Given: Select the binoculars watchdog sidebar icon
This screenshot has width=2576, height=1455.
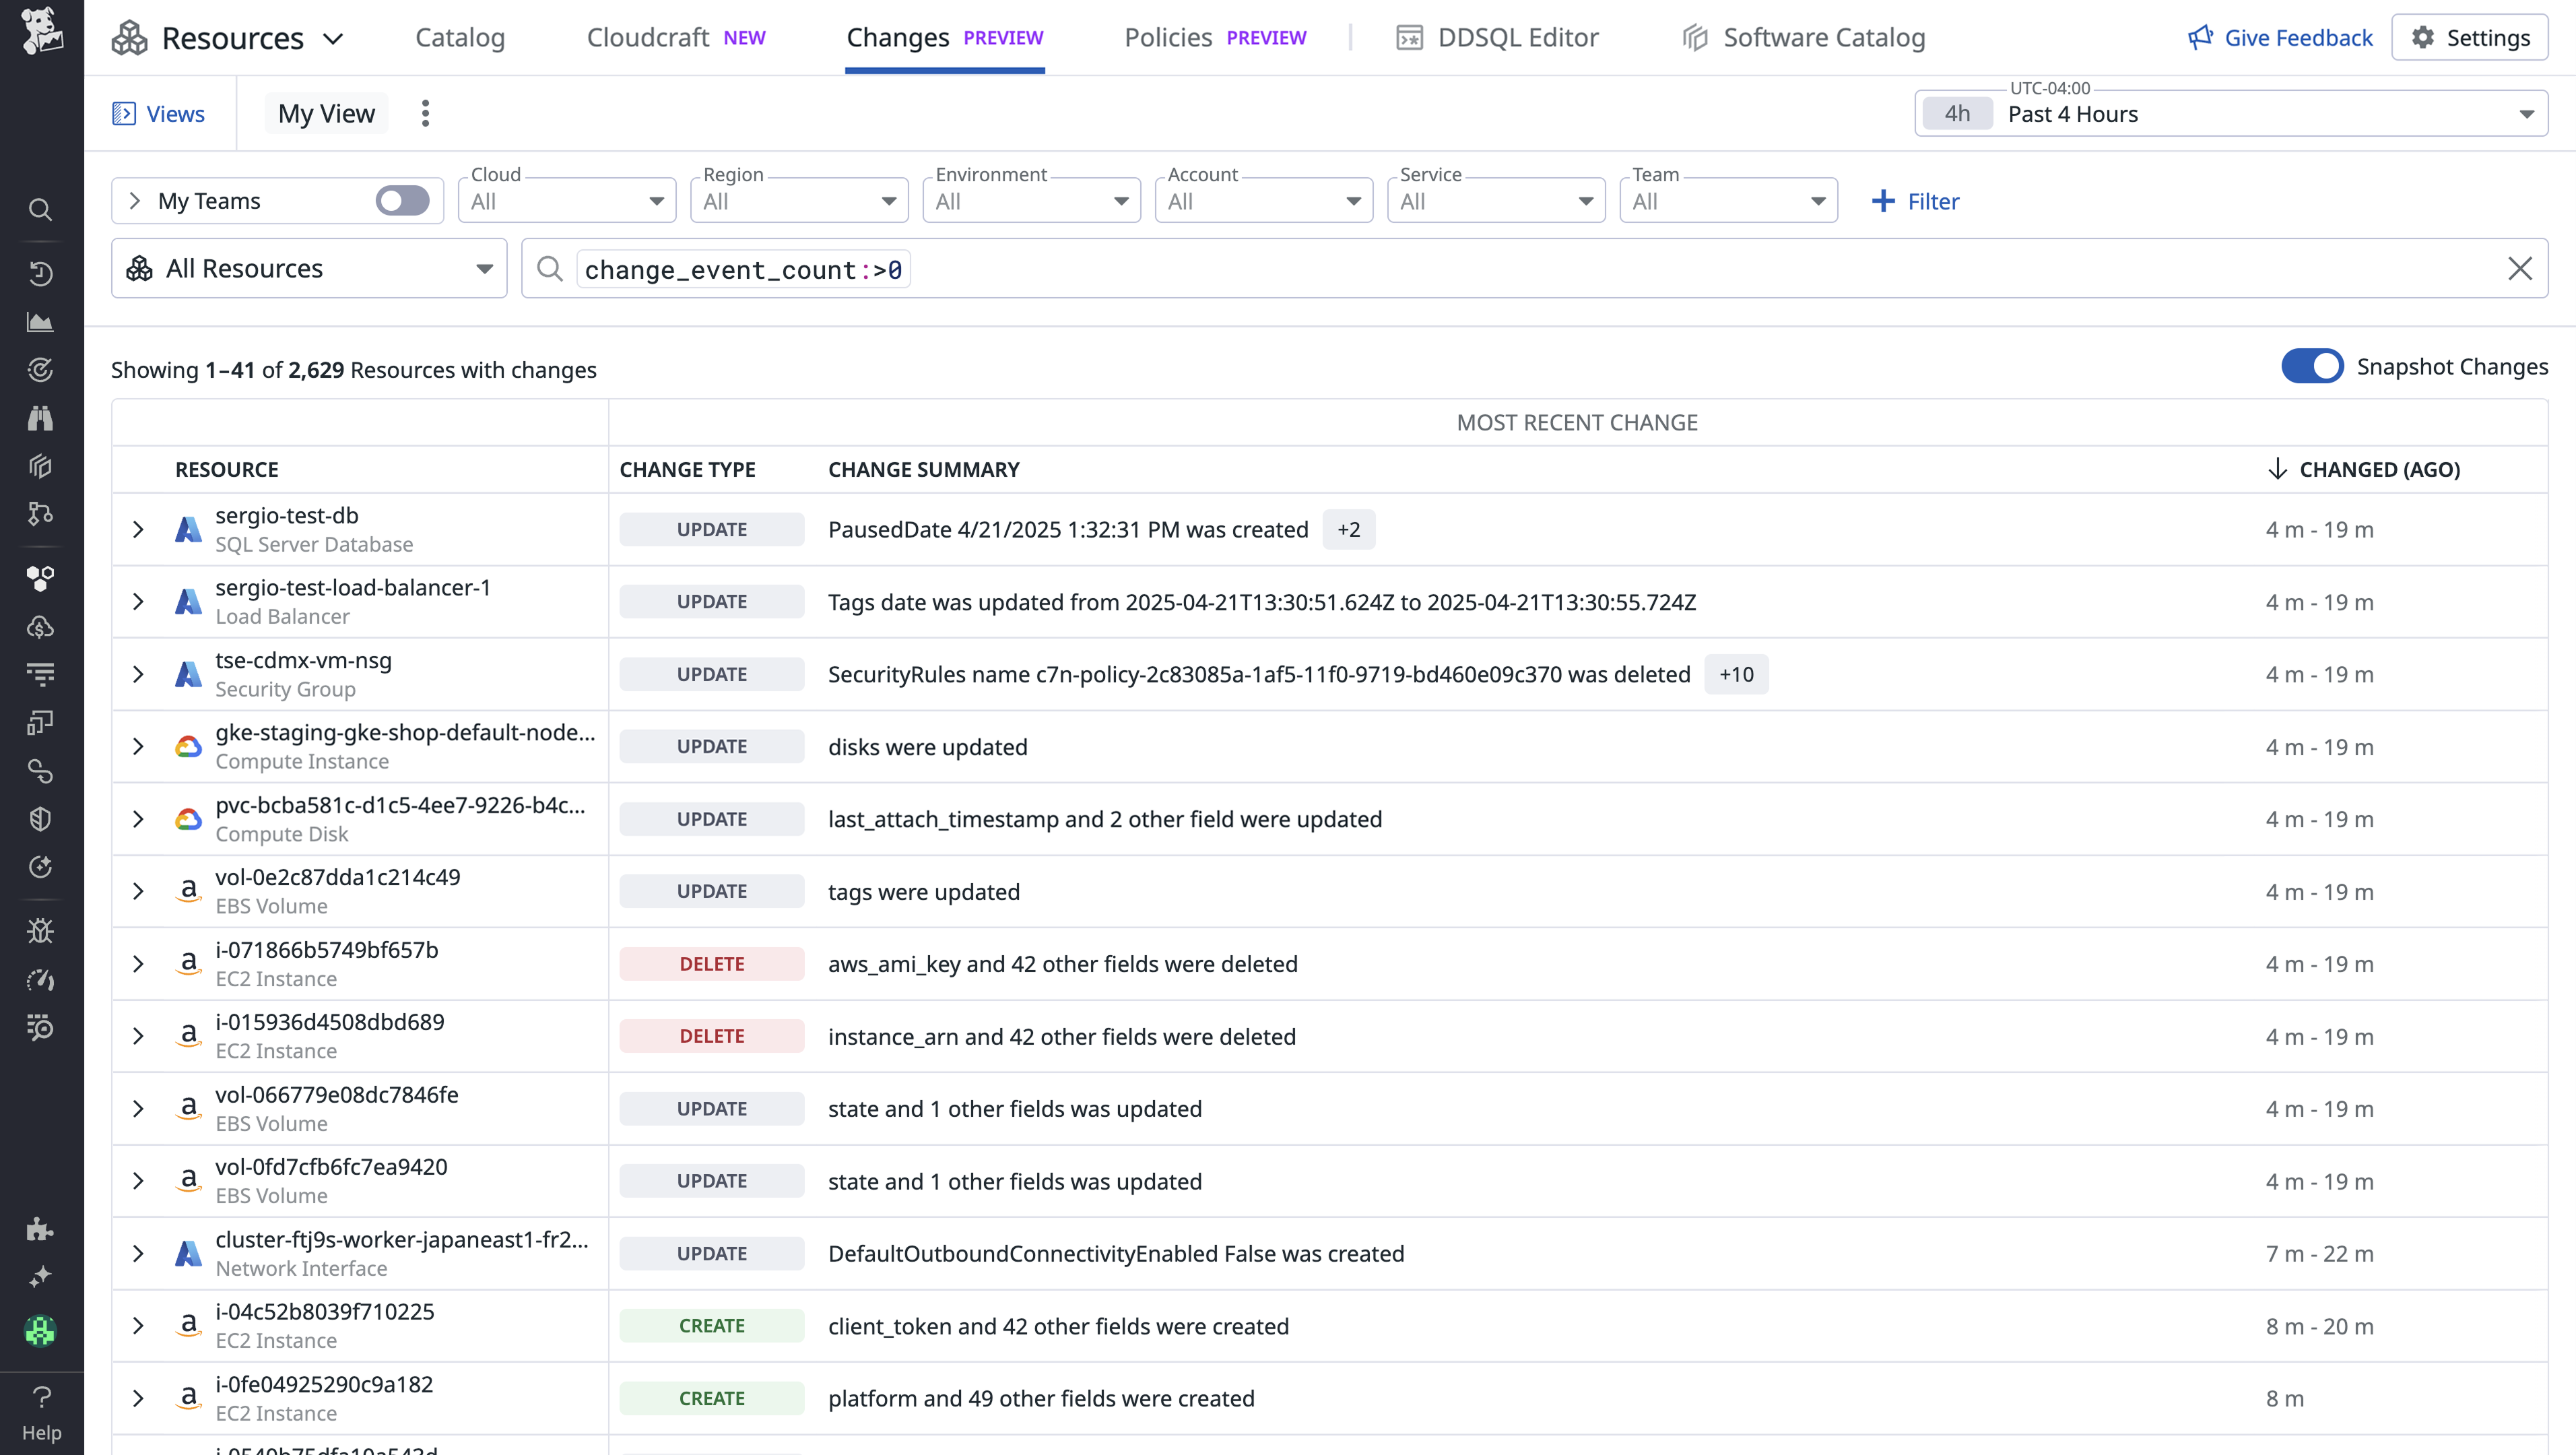Looking at the screenshot, I should (40, 418).
